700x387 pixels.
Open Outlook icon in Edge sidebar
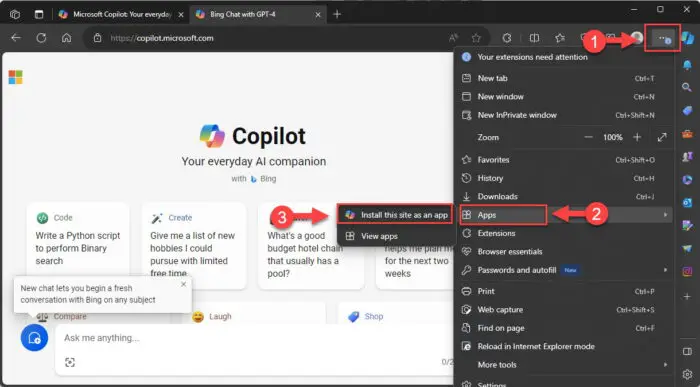click(x=688, y=203)
